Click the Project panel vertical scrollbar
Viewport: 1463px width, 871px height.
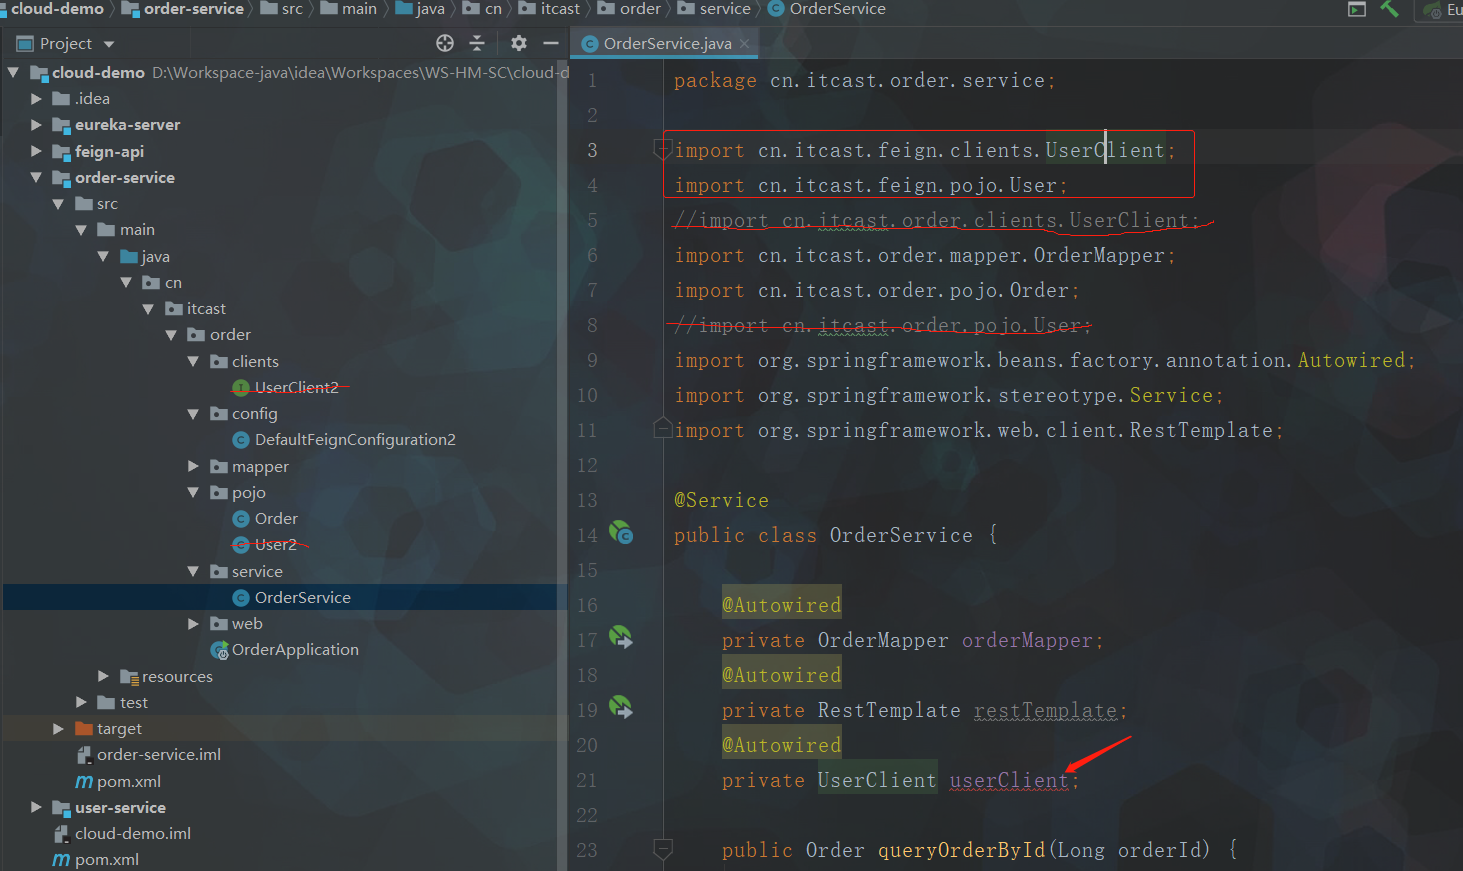click(x=562, y=465)
